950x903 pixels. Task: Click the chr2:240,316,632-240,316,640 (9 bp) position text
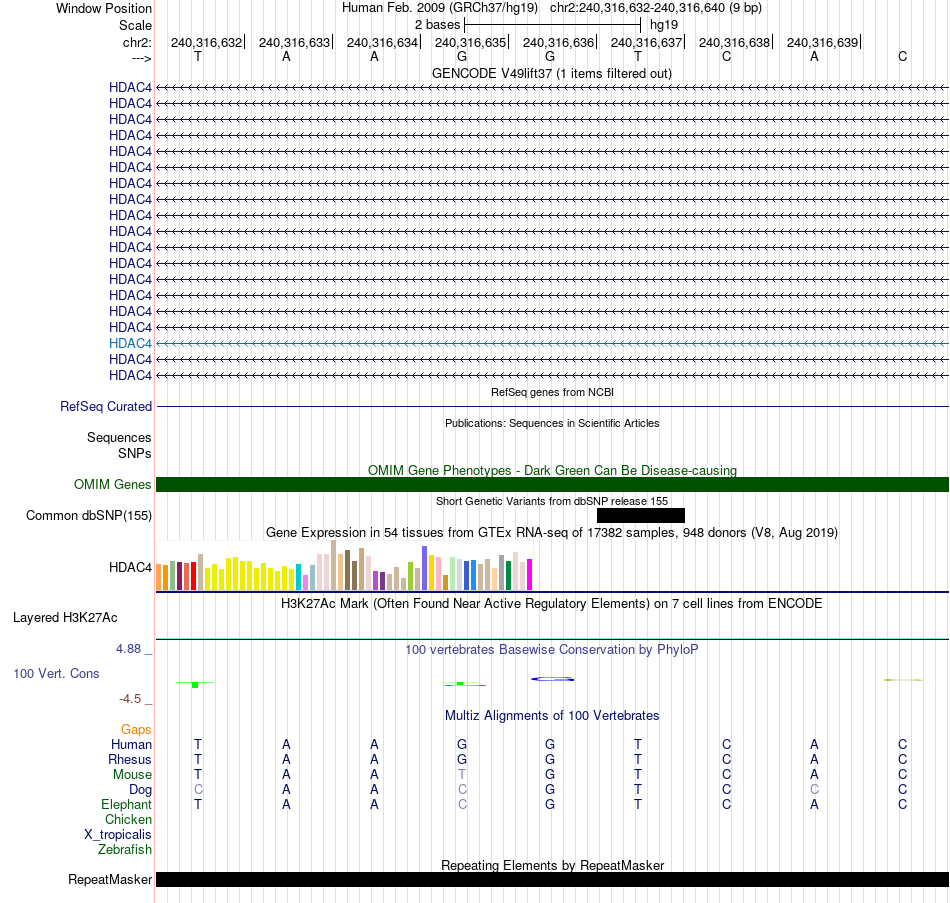656,8
